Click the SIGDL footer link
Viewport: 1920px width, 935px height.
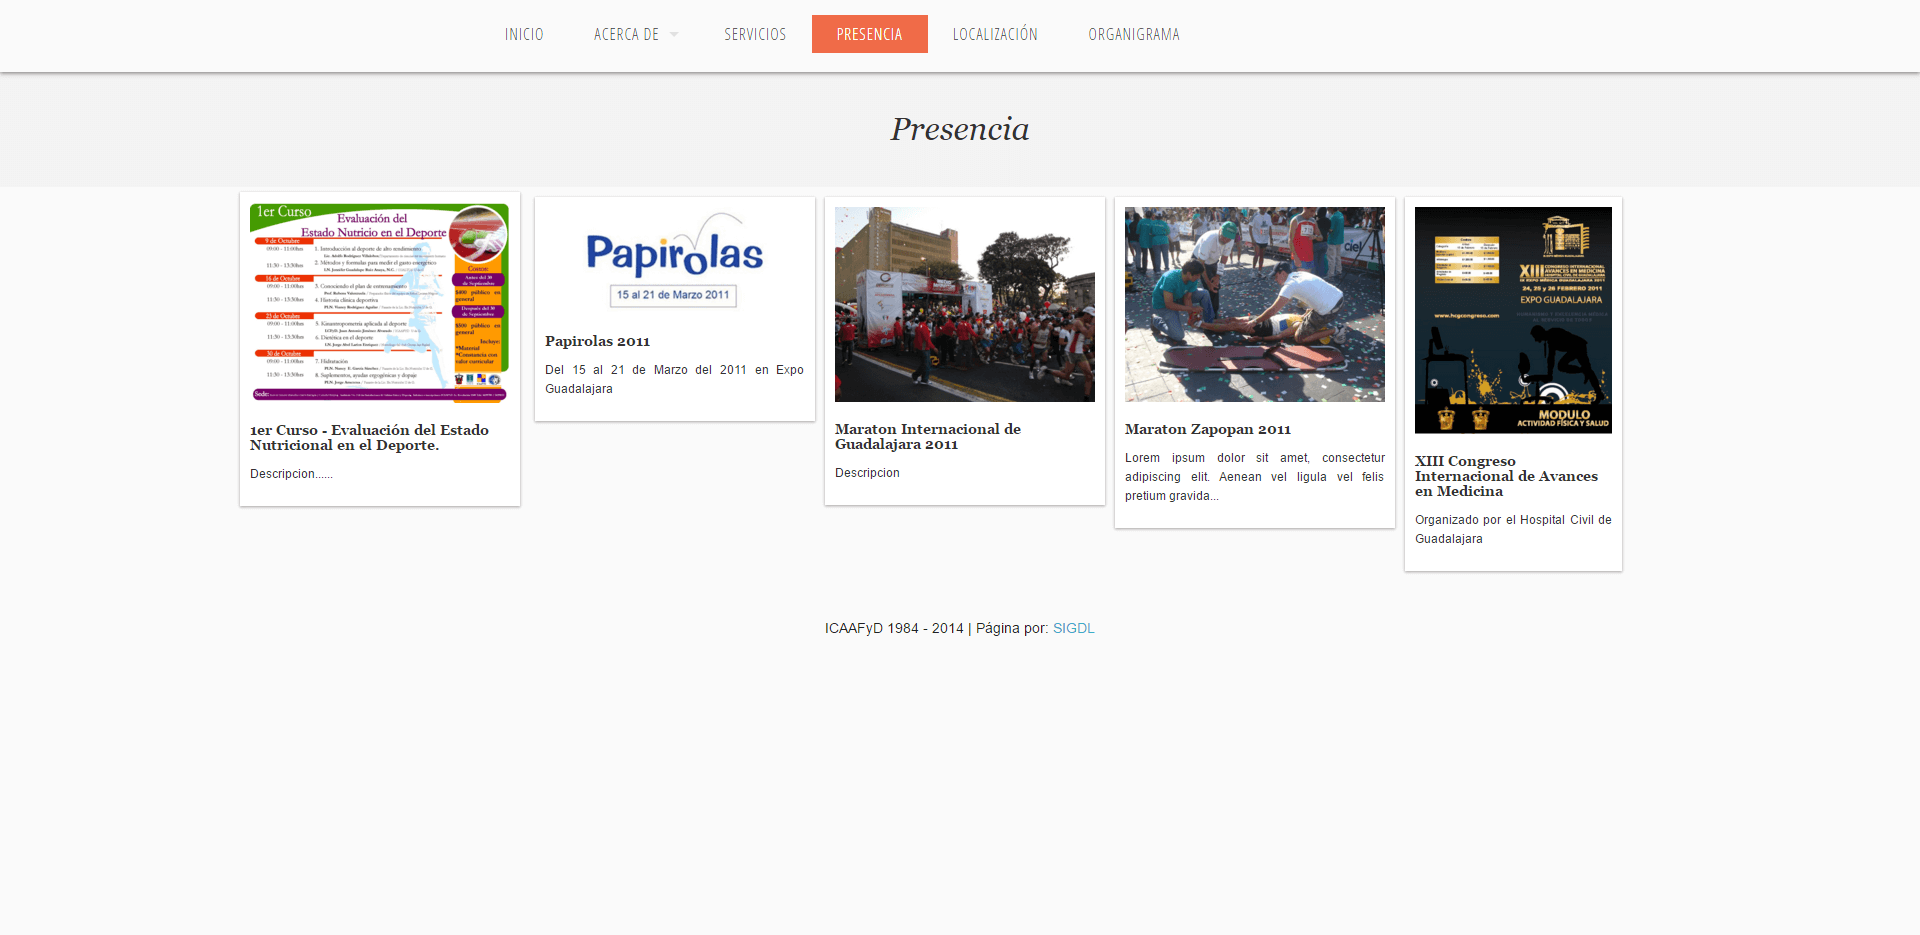click(x=1073, y=628)
